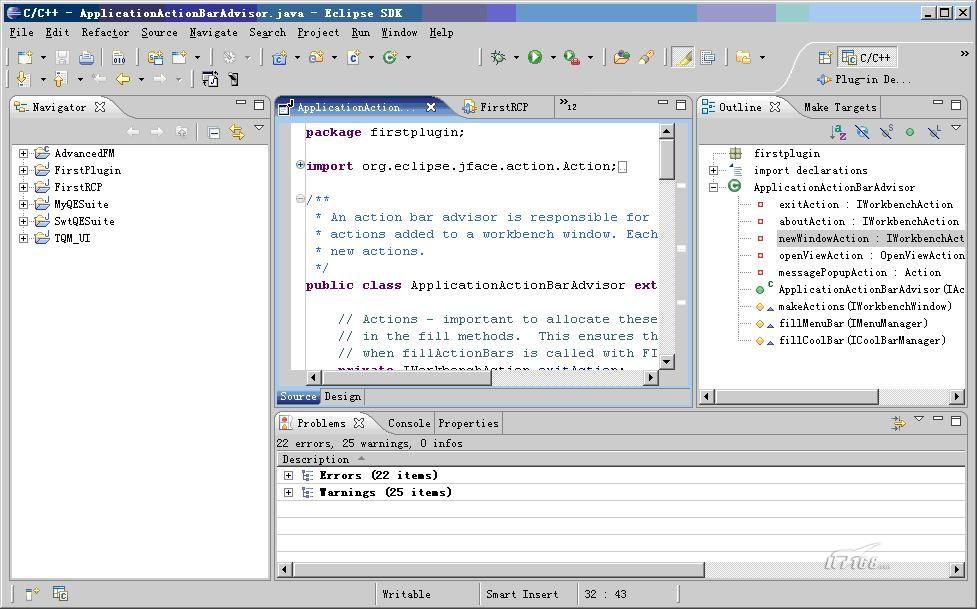
Task: Click the Search flashlight toolbar icon
Action: coord(646,57)
